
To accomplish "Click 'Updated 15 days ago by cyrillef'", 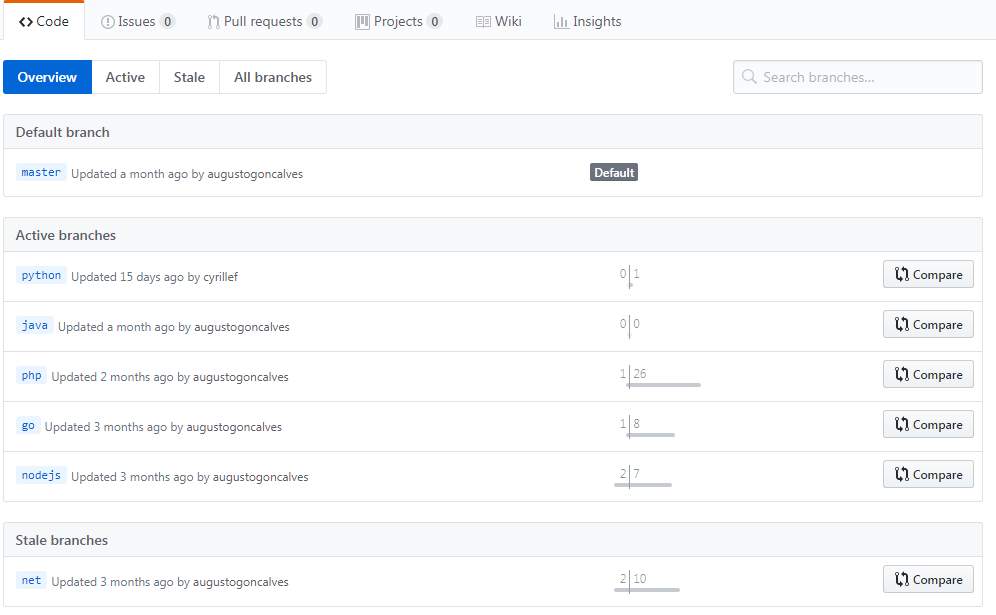I will pos(154,277).
